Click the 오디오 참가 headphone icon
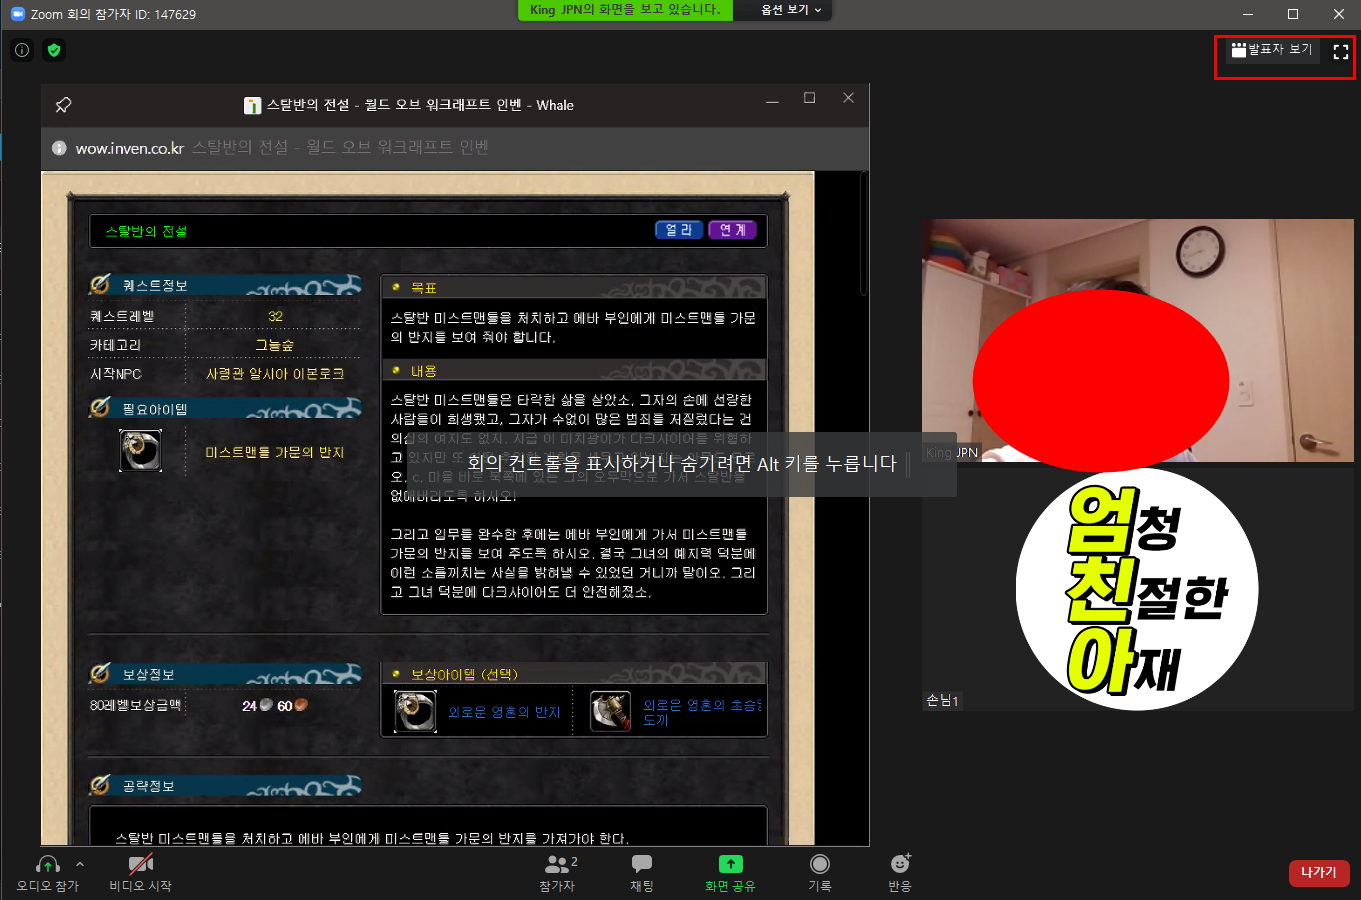The height and width of the screenshot is (900, 1361). pyautogui.click(x=47, y=864)
